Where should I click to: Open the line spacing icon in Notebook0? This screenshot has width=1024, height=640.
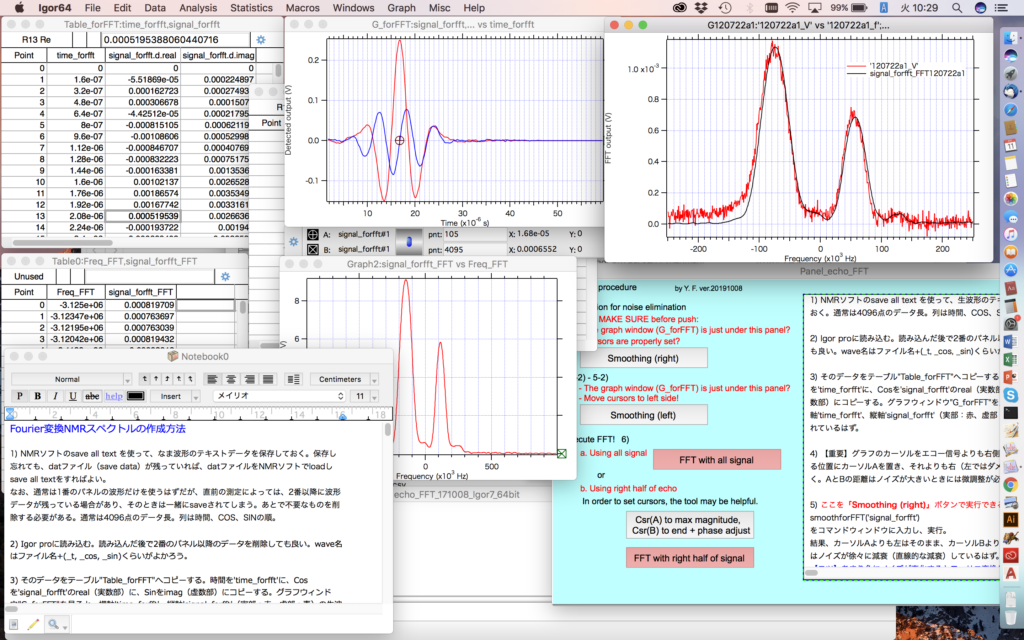(294, 379)
